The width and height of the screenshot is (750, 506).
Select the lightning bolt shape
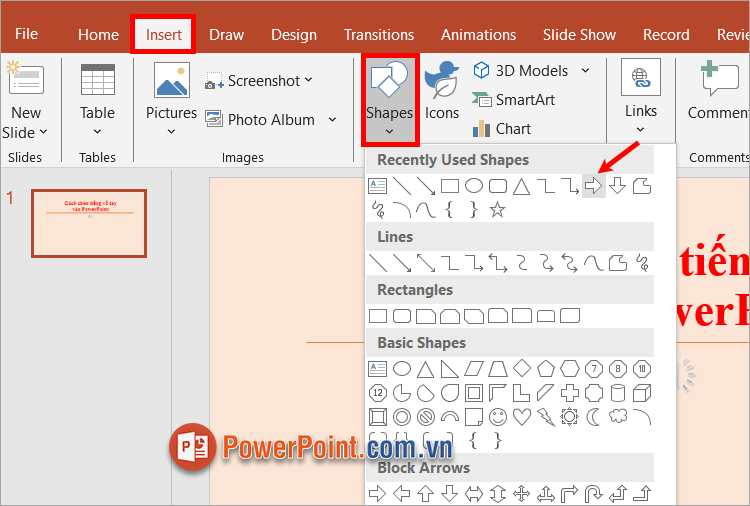[545, 416]
